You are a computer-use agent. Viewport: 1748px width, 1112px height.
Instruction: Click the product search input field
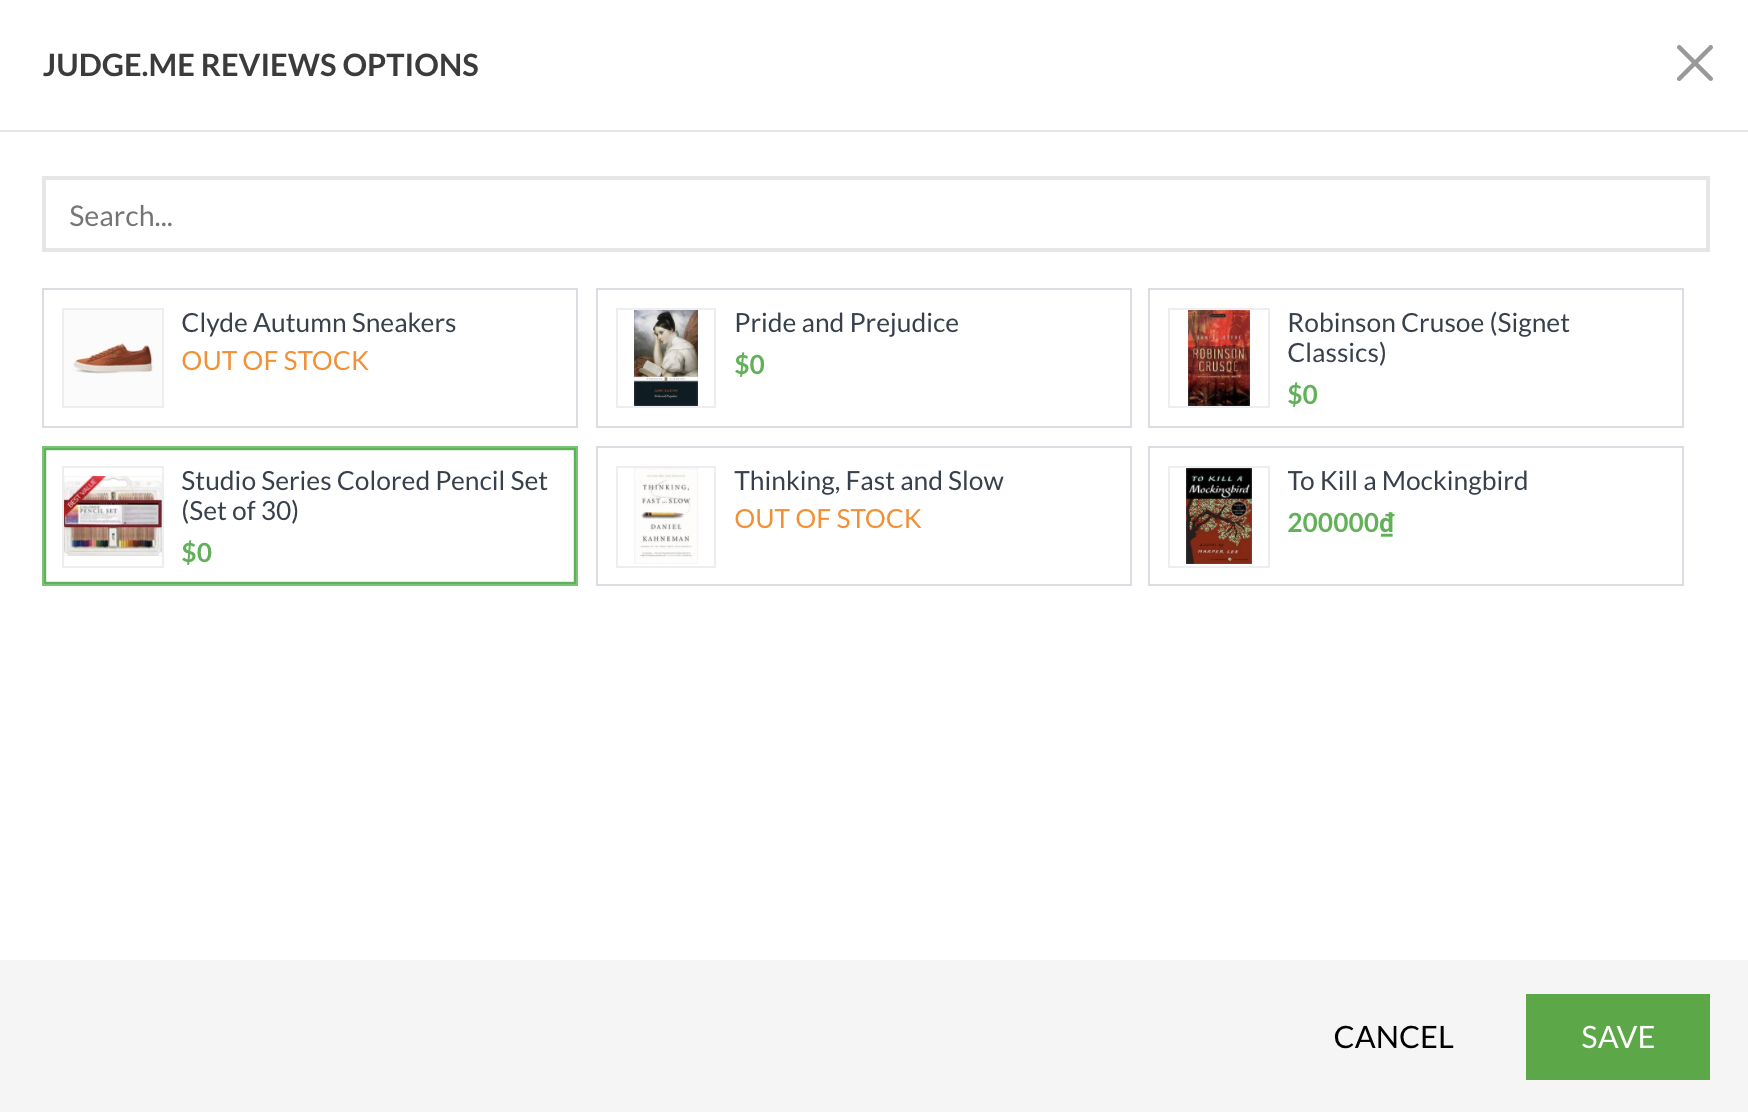875,215
